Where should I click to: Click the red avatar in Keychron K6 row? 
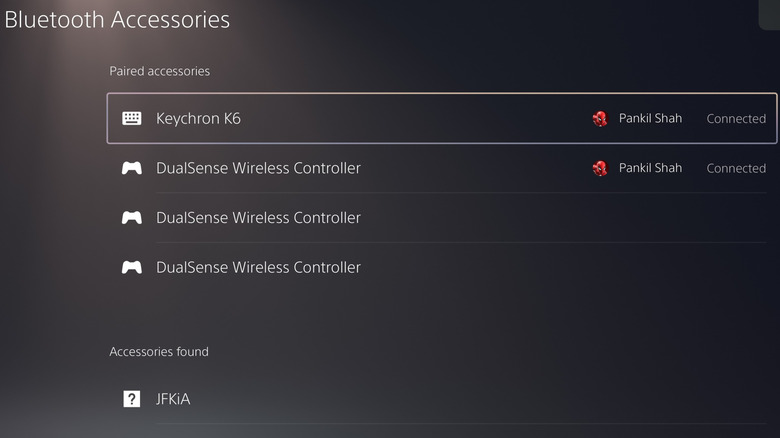(x=600, y=118)
